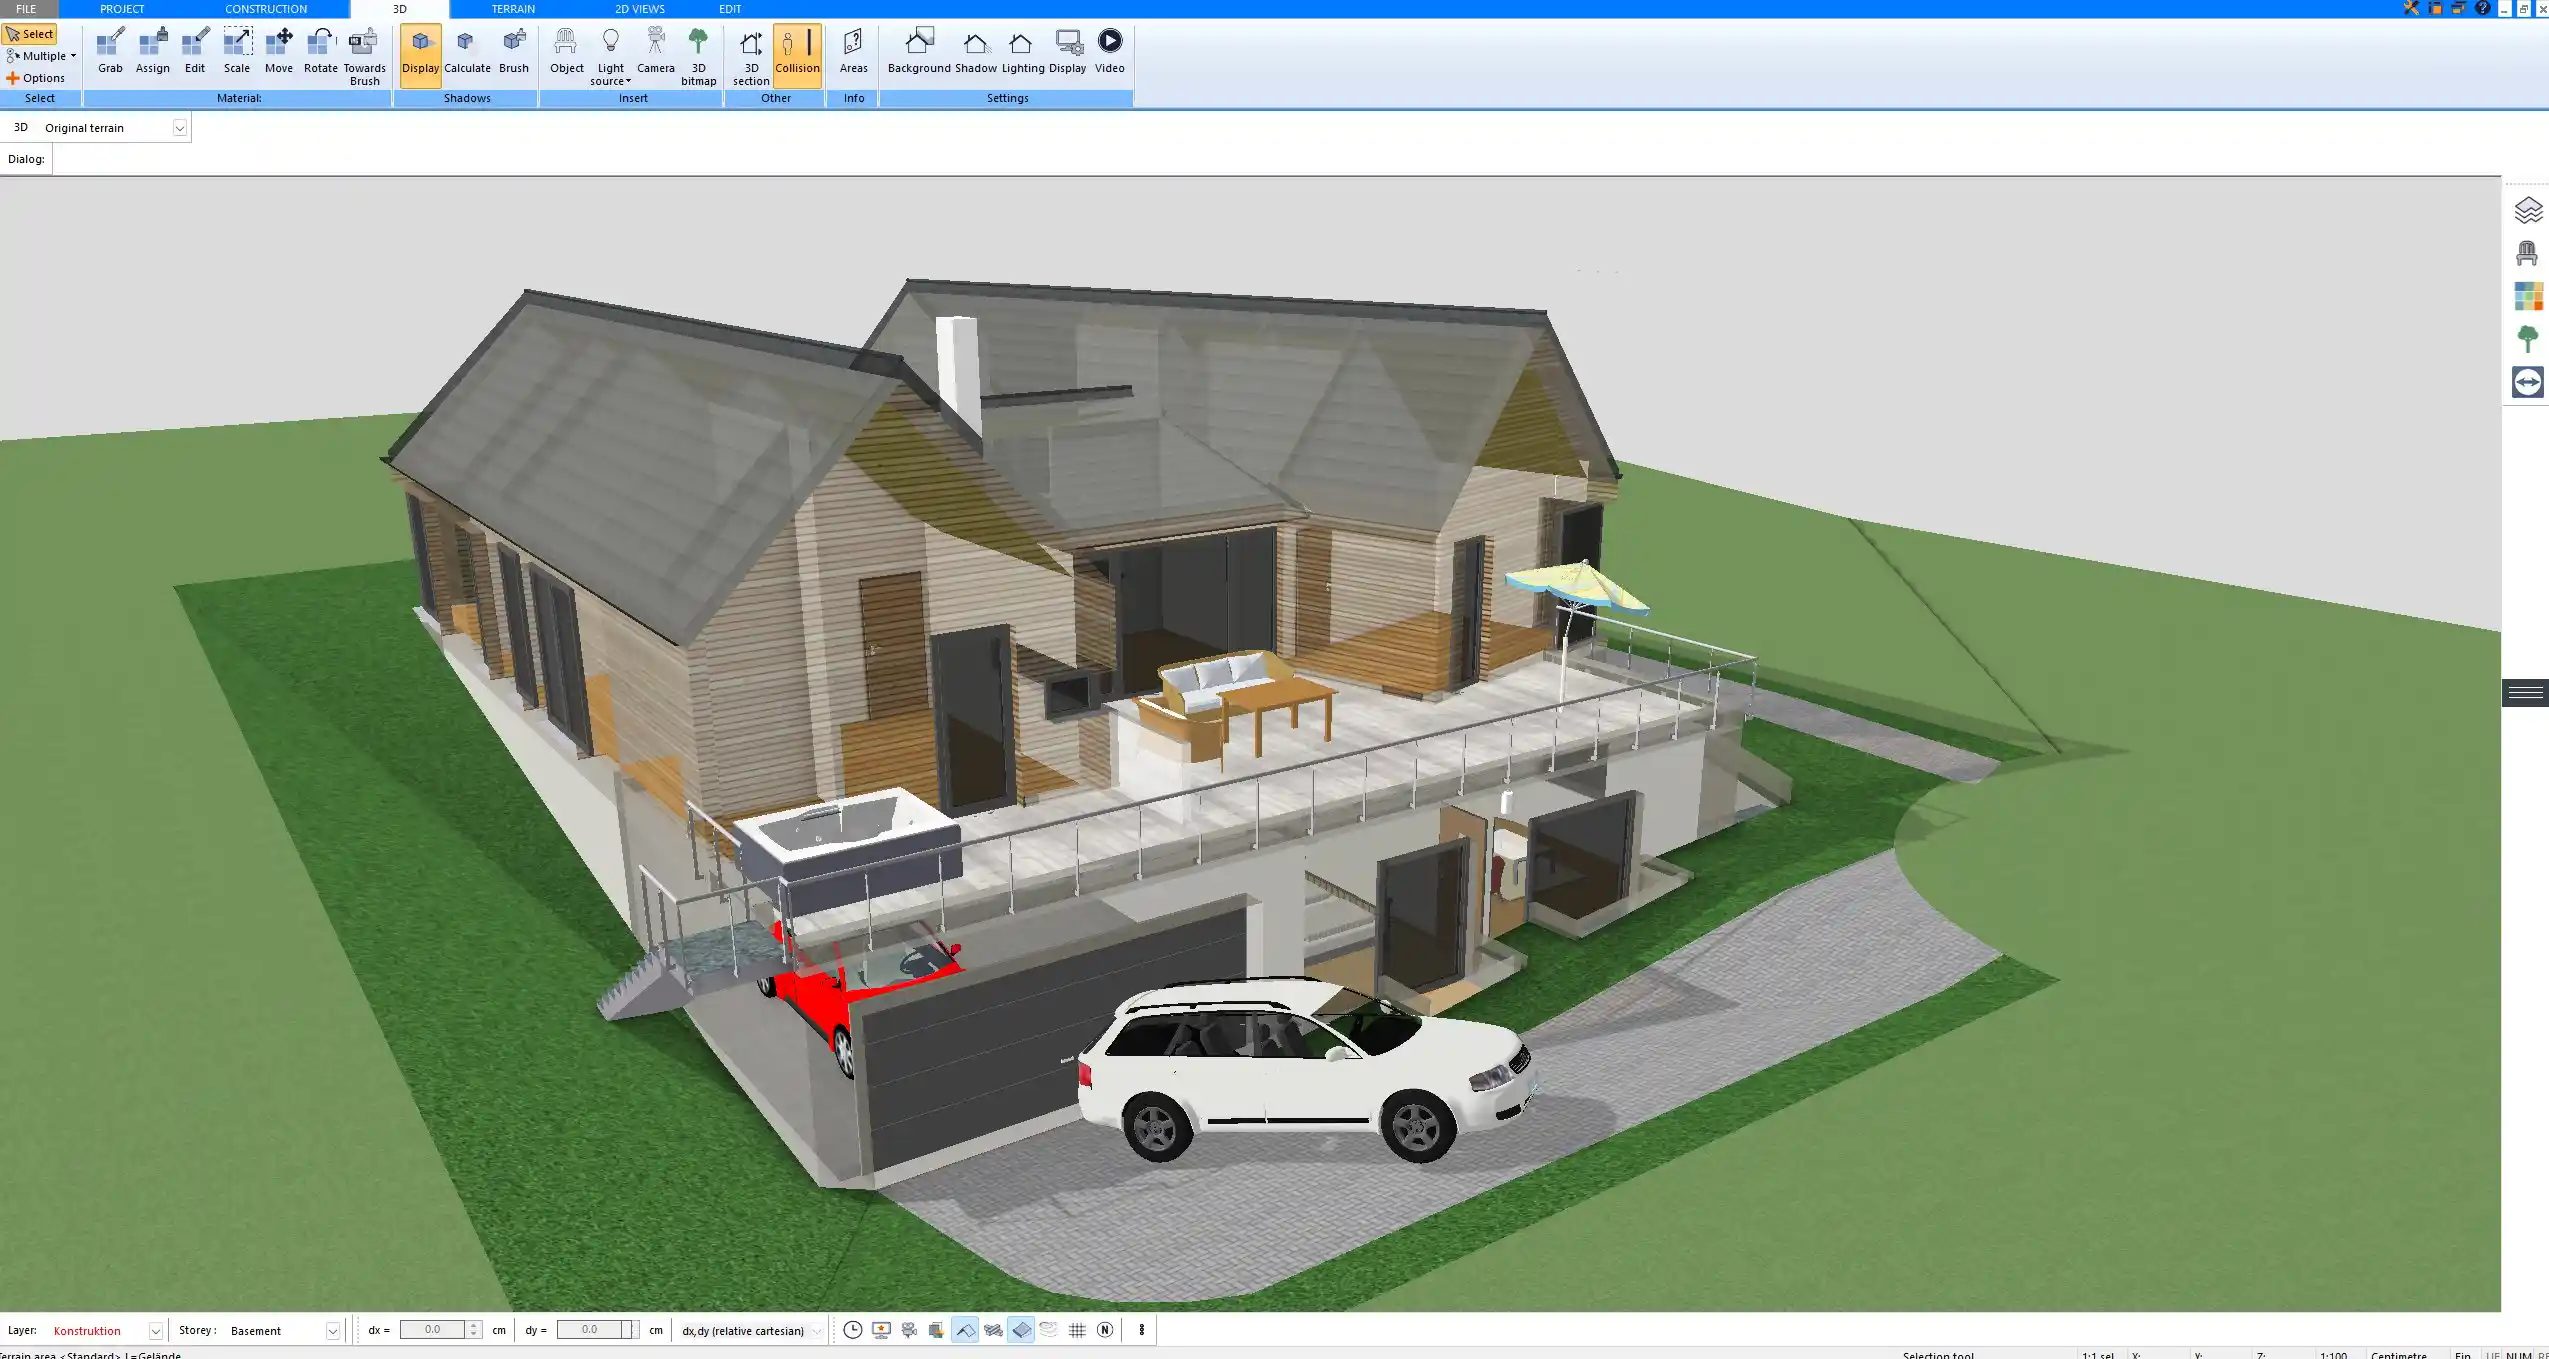Toggle the highlighted roof-shape button in the bottom toolbar
2549x1359 pixels.
965,1330
